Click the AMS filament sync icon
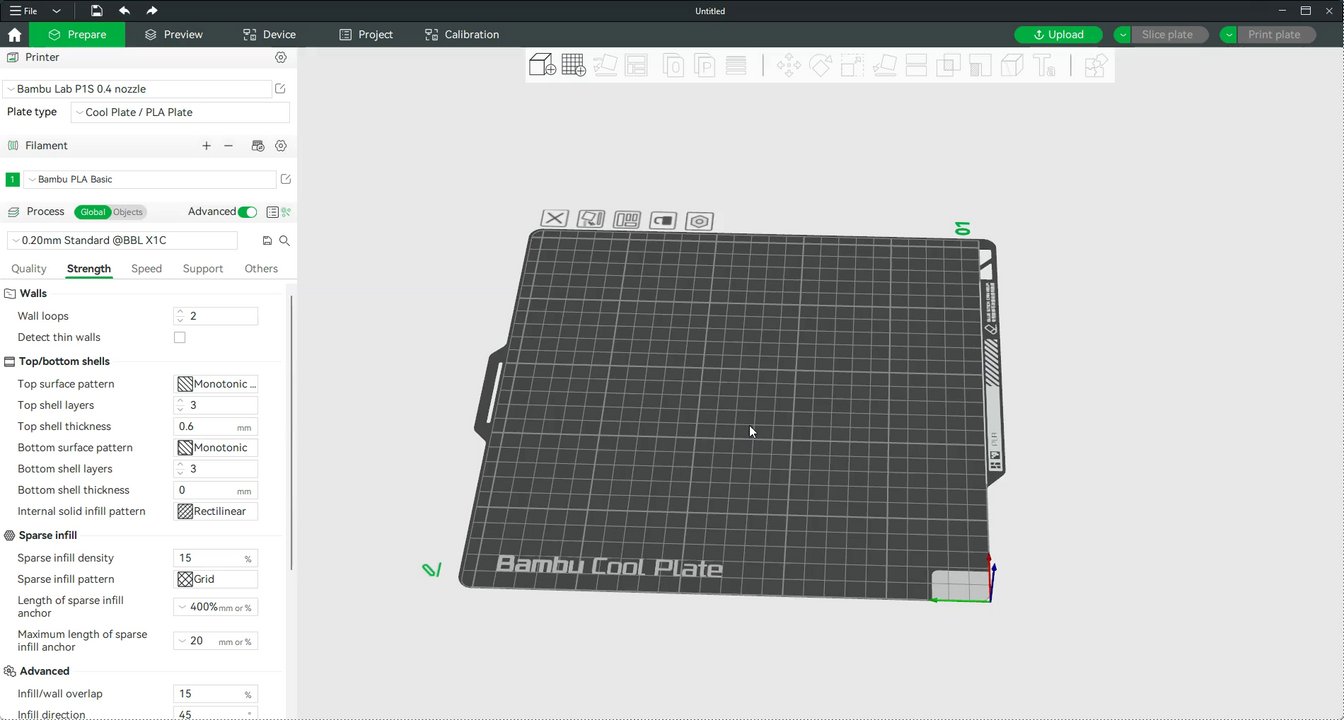This screenshot has height=720, width=1344. (258, 146)
